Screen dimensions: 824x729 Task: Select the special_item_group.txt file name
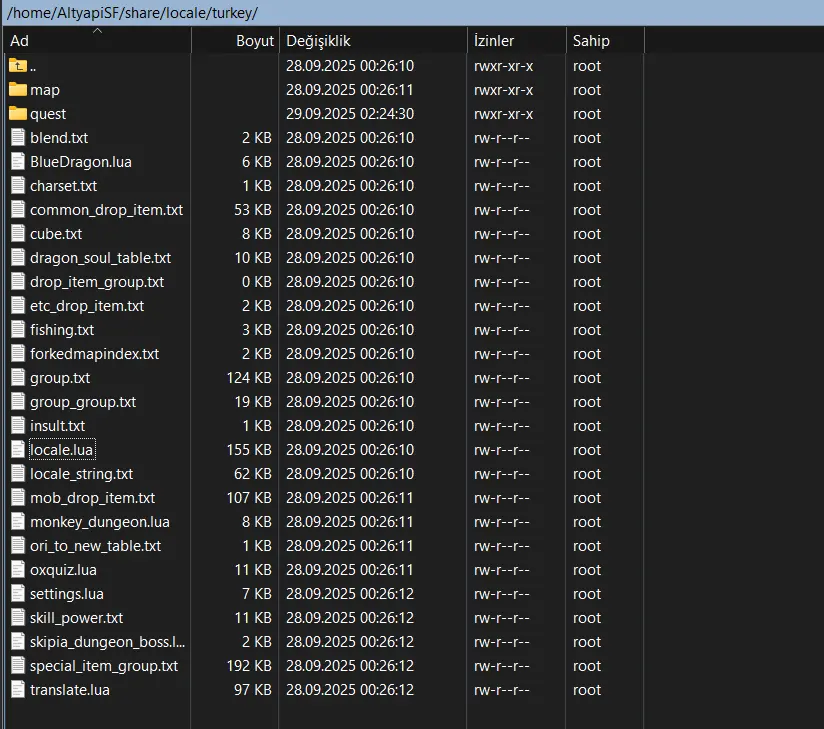(x=104, y=666)
